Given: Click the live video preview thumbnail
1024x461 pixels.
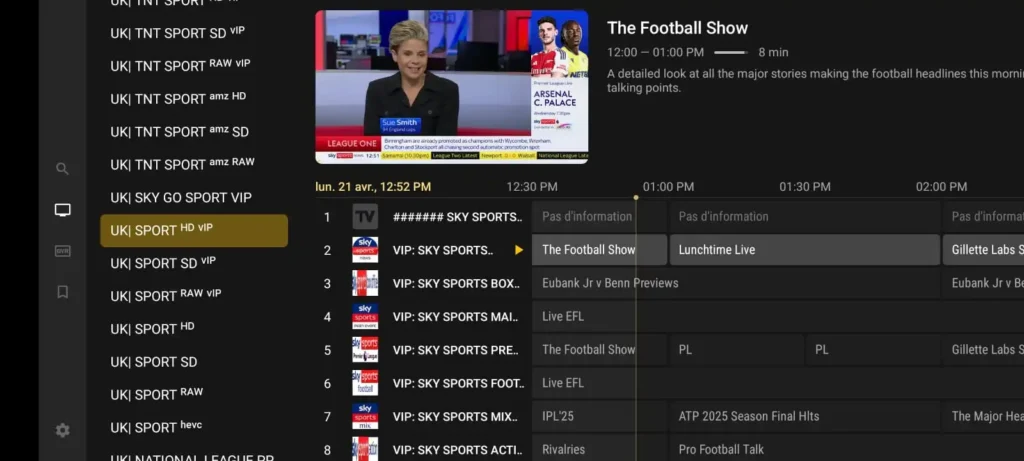Looking at the screenshot, I should tap(452, 87).
